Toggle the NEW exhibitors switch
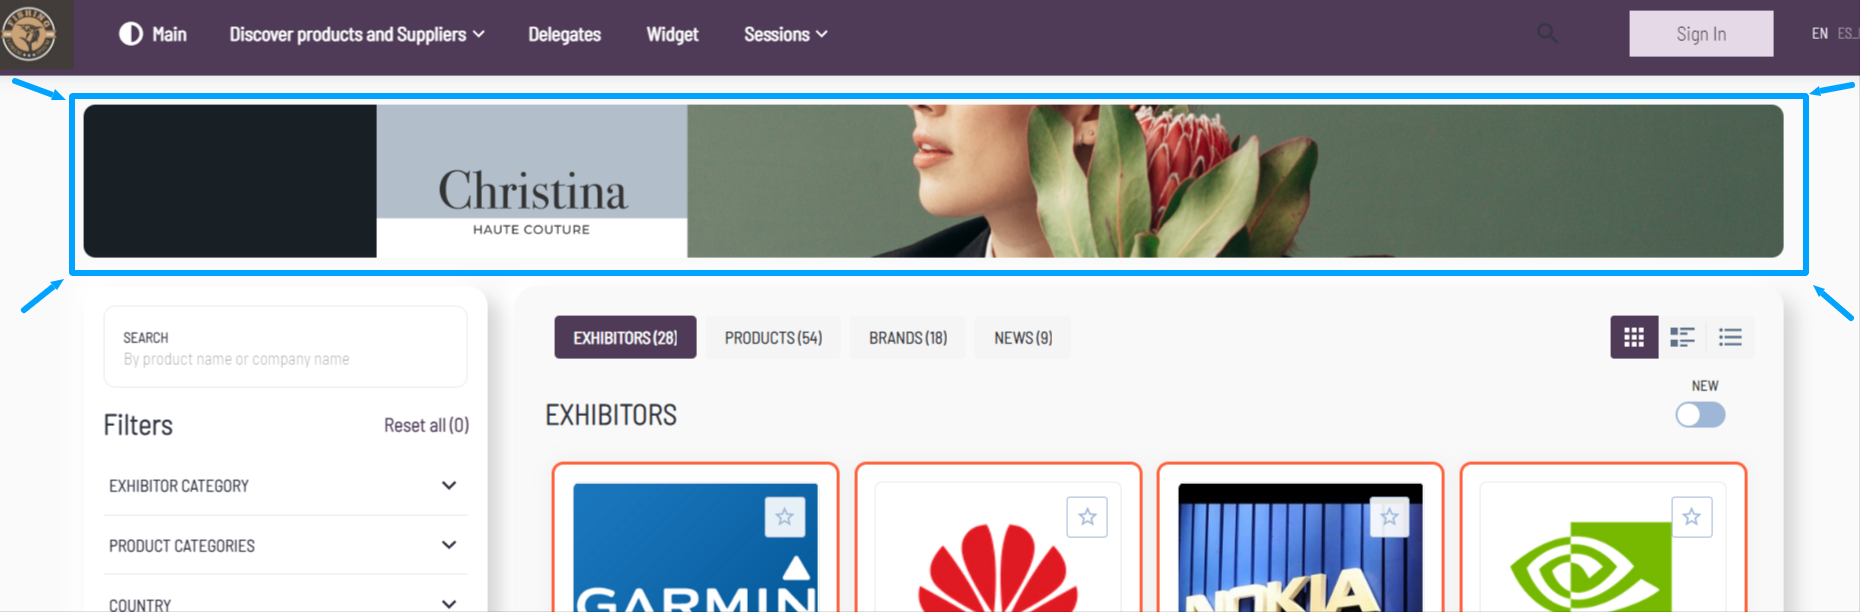Viewport: 1860px width, 612px height. pos(1700,415)
